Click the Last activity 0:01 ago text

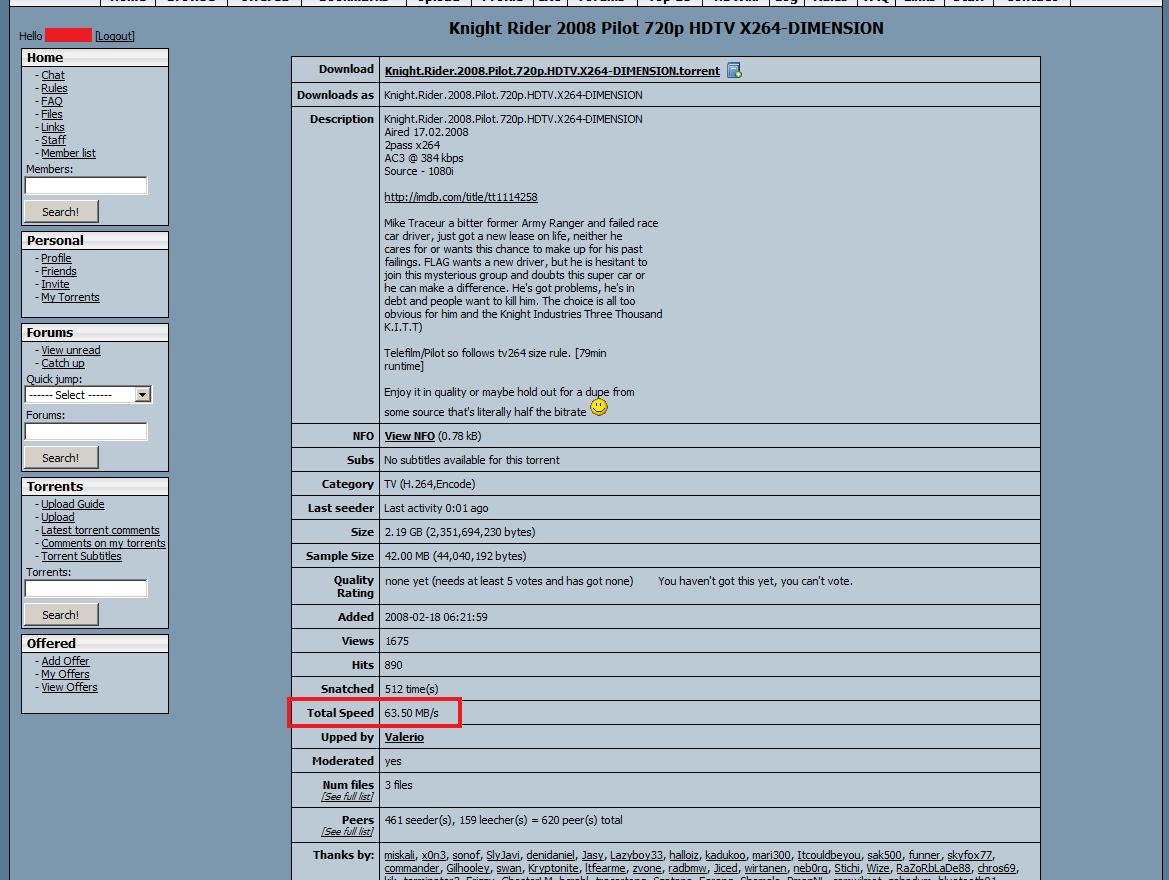point(436,508)
